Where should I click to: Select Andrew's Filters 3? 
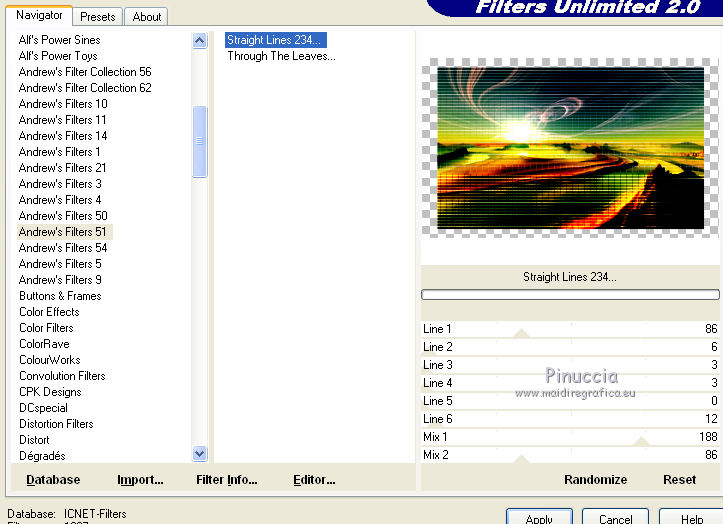coord(60,184)
